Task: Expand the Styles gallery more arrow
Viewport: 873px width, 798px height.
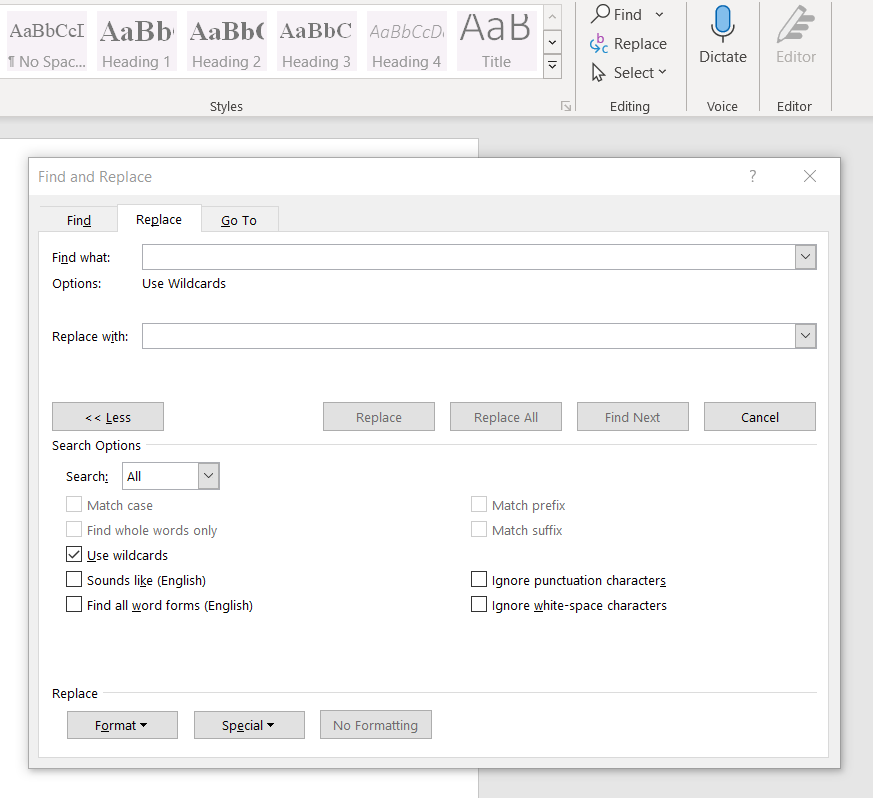Action: click(552, 66)
